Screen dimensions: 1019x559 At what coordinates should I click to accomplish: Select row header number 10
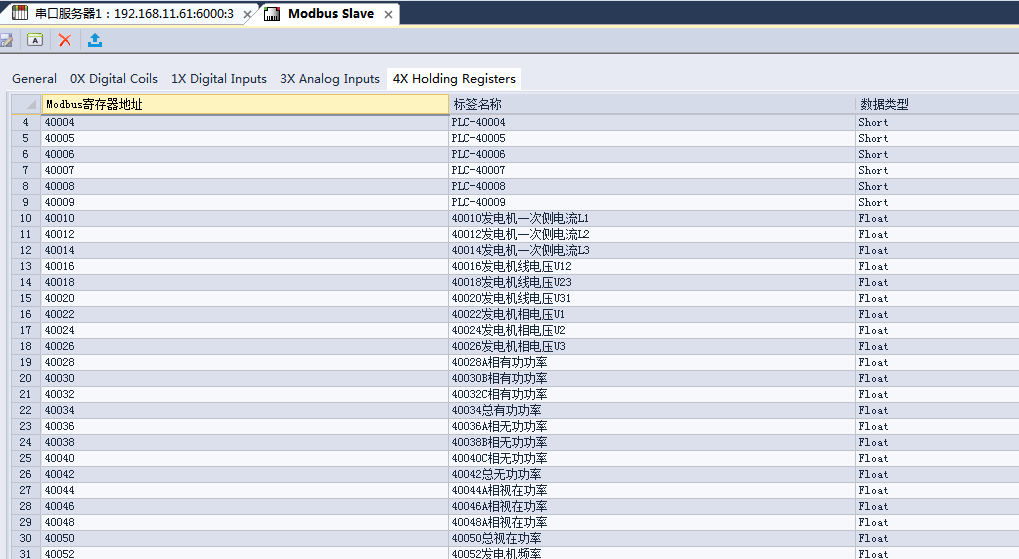pos(26,218)
